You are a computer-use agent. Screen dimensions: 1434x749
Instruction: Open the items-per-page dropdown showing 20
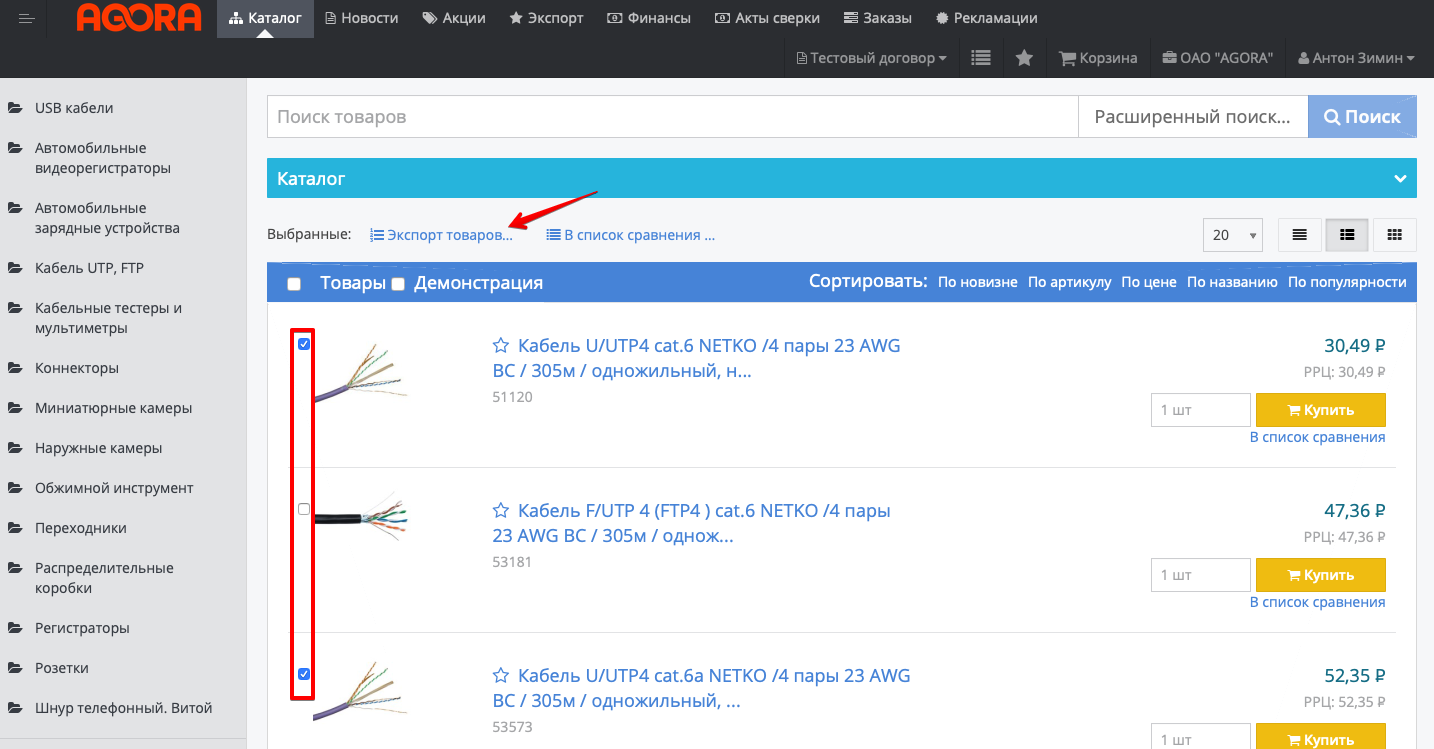coord(1232,235)
